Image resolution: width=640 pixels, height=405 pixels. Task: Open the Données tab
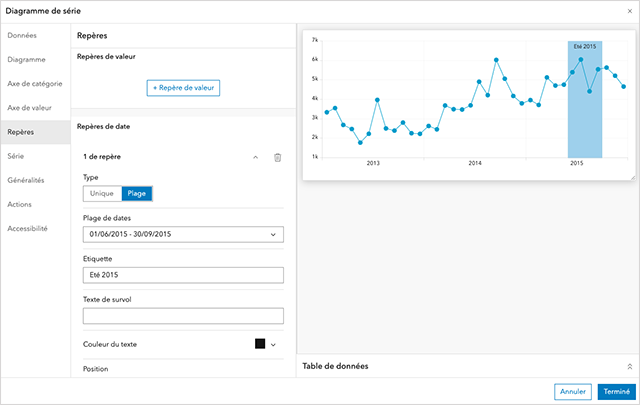click(x=36, y=36)
